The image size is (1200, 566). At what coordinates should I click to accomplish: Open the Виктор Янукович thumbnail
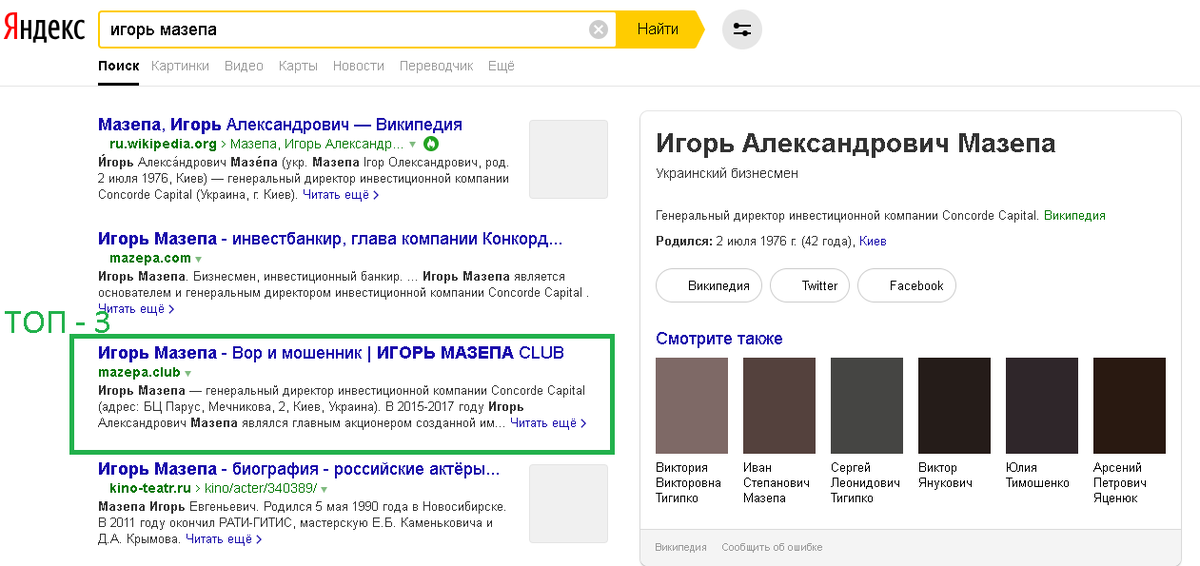[954, 406]
